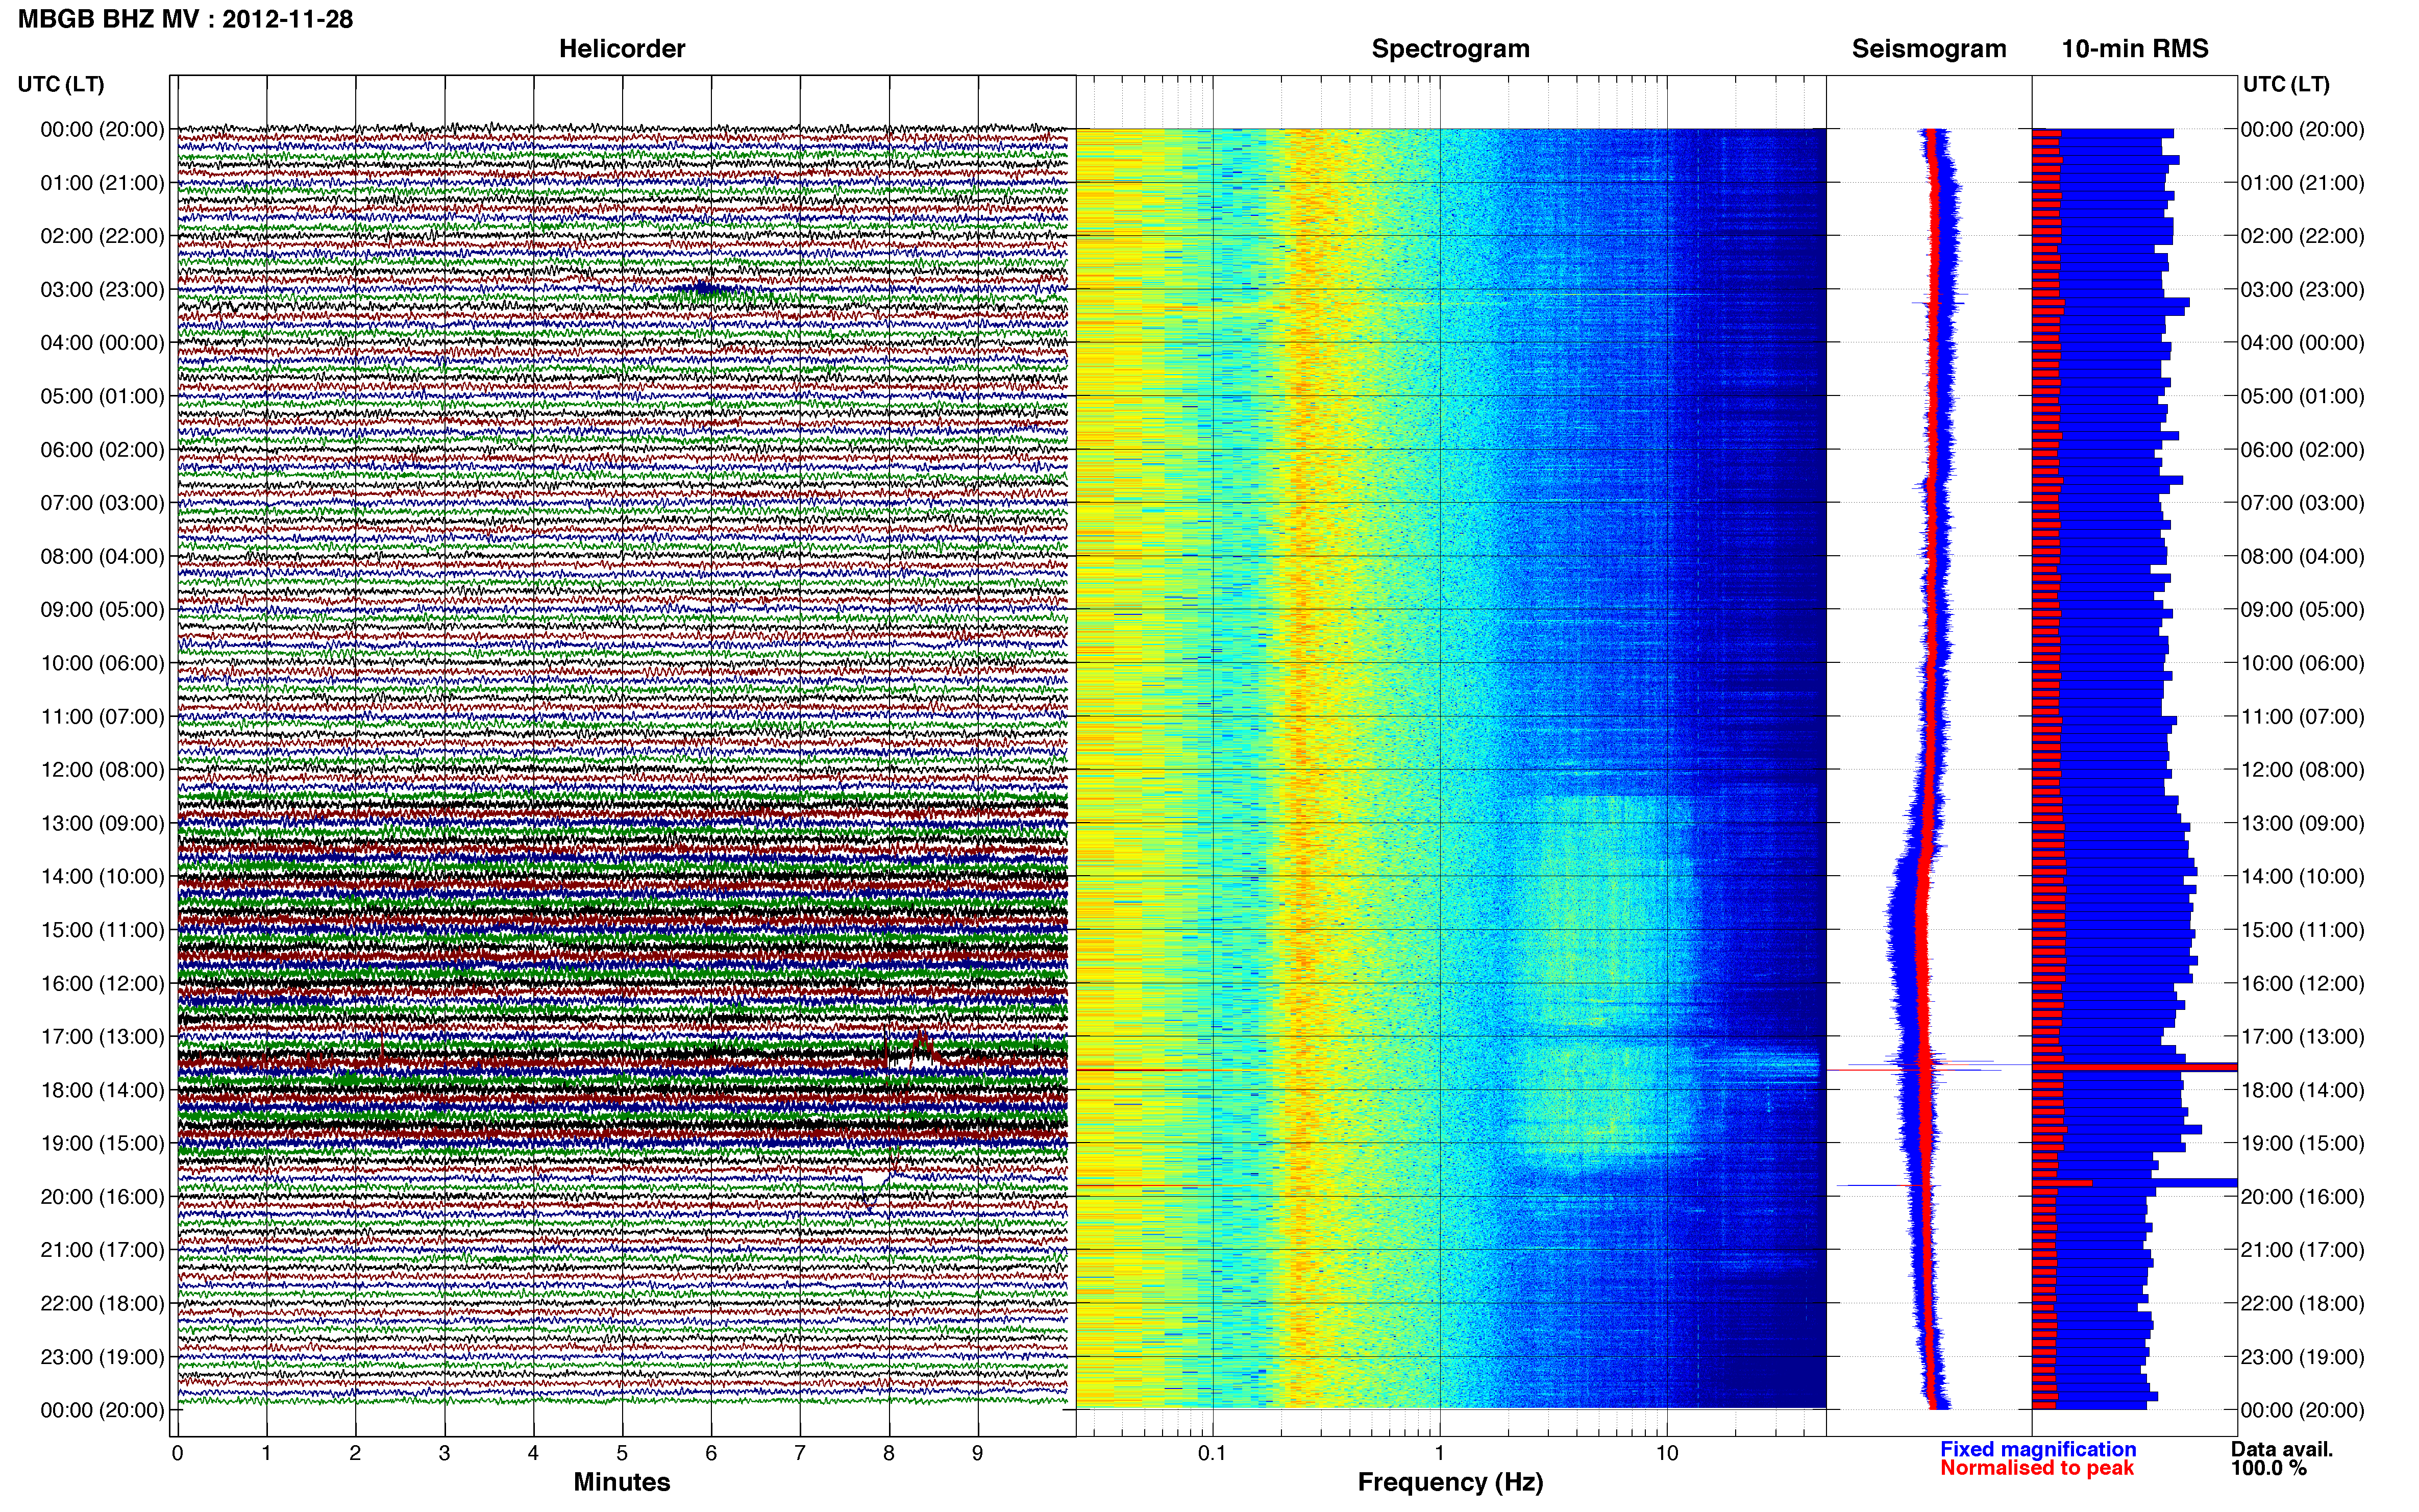Viewport: 2419px width, 1512px height.
Task: Click the left 'UTC (LT)' axis label
Action: [x=61, y=84]
